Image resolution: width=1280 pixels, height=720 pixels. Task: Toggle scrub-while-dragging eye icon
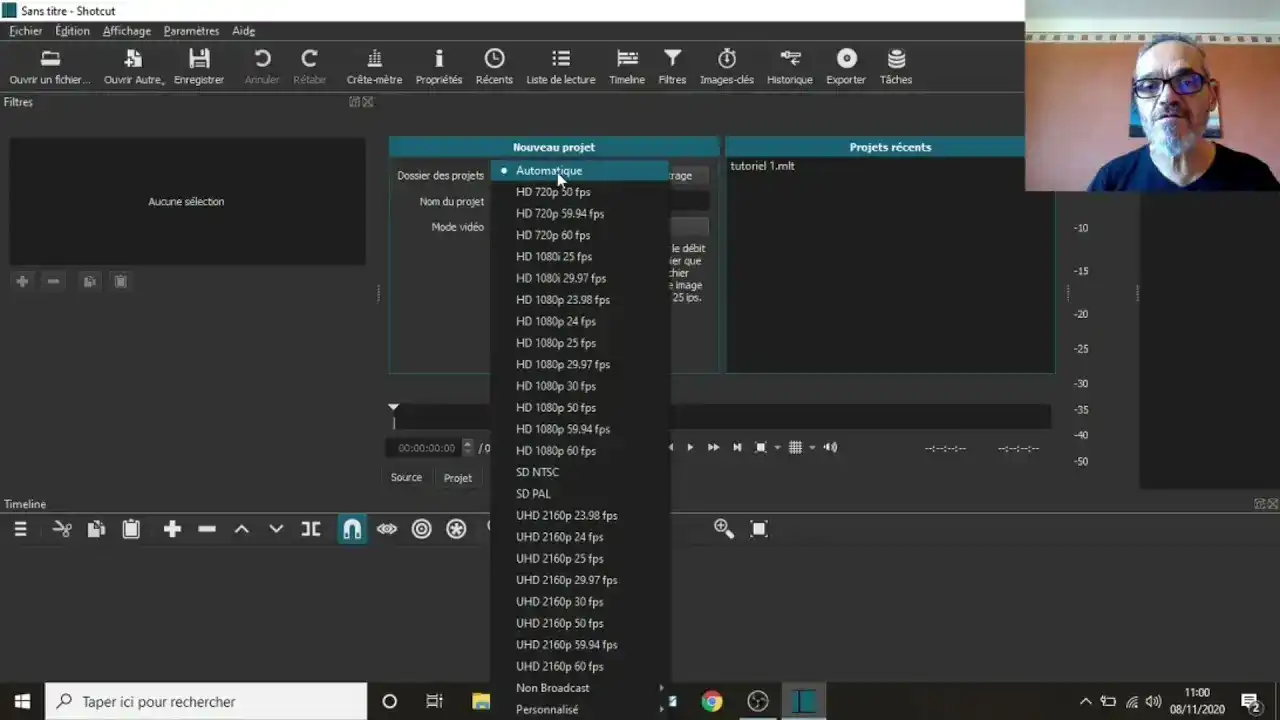[387, 529]
